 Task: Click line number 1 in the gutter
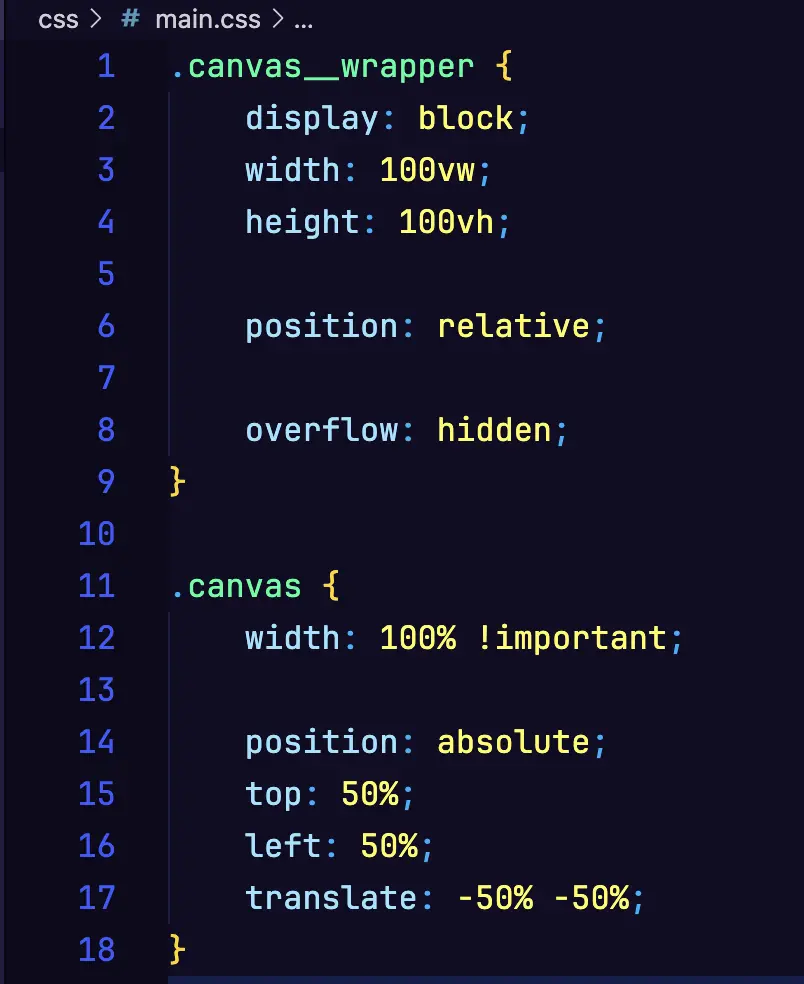(x=106, y=67)
